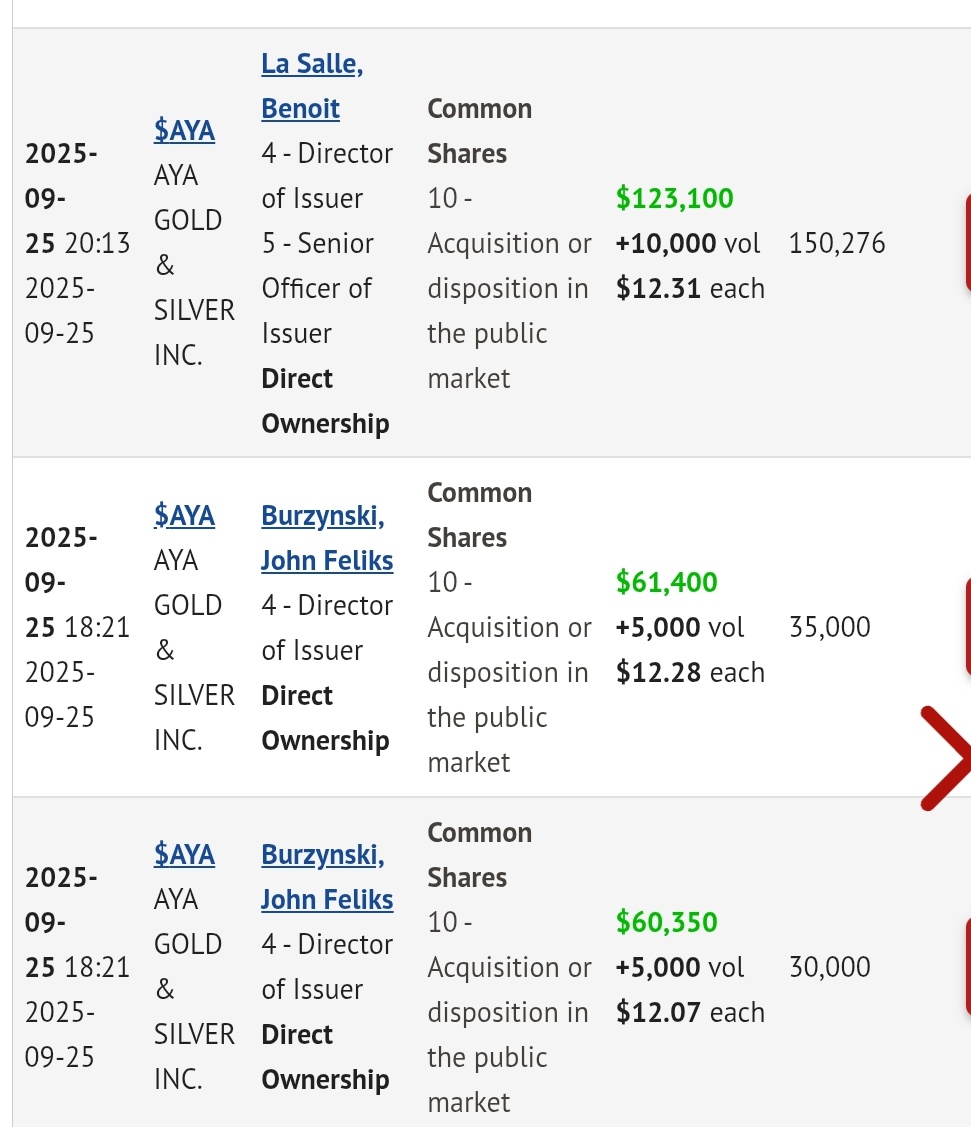
Task: Click the $12.31 each price text
Action: (689, 288)
